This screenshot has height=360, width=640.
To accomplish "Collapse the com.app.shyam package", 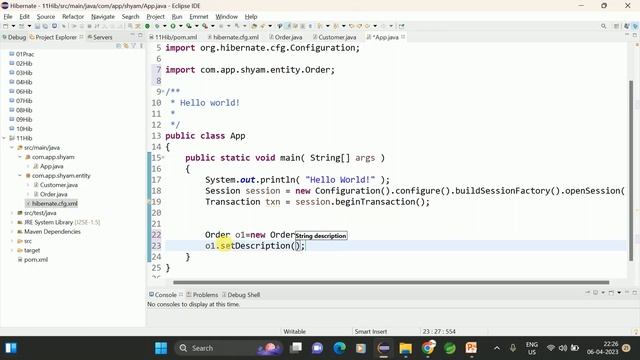I will coord(20,157).
